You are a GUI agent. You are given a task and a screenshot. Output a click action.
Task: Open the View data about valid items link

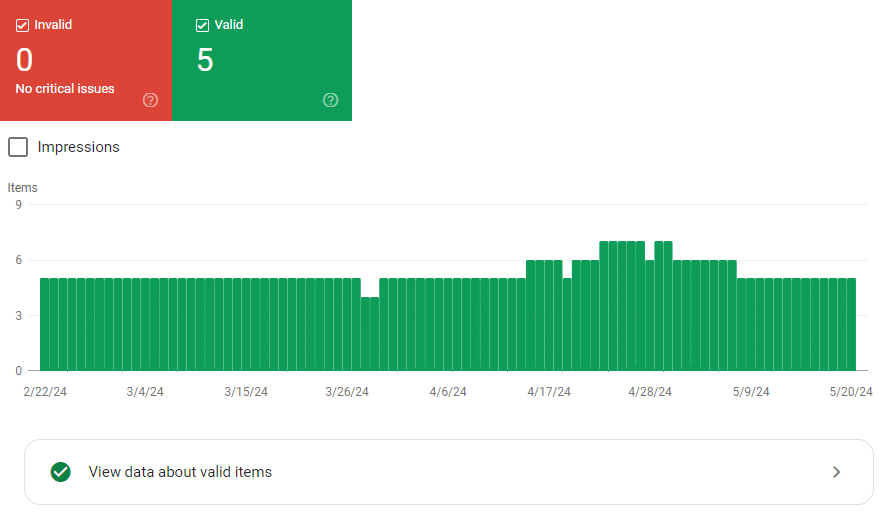tap(180, 472)
